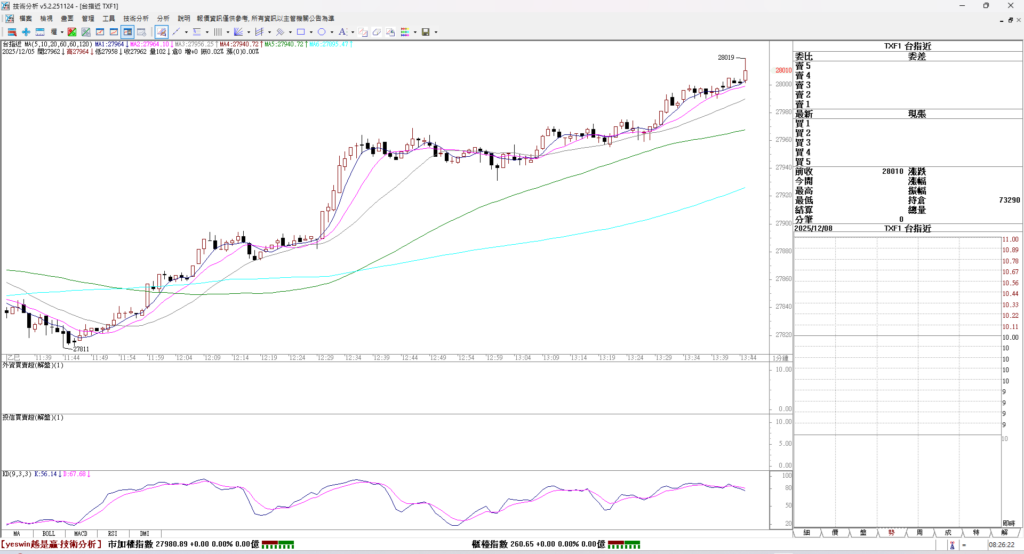1024x554 pixels.
Task: Open dropdown arrow beside rectangle tool
Action: [x=311, y=32]
